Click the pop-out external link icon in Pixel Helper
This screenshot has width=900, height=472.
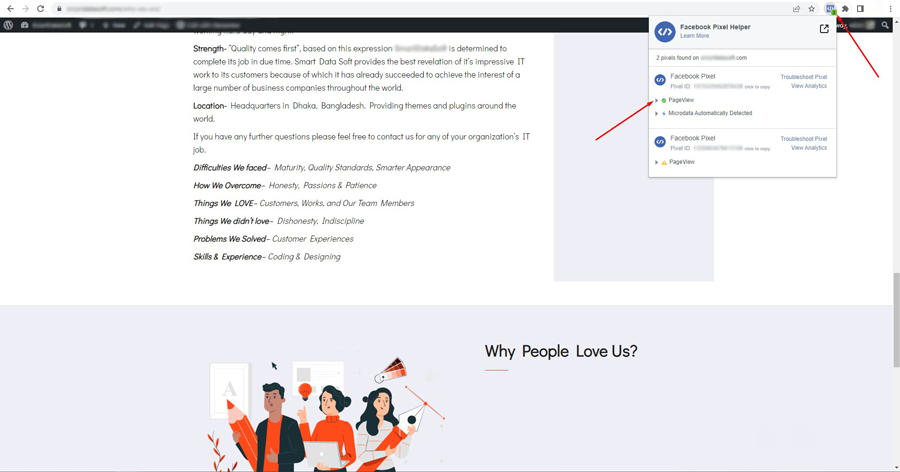(x=824, y=29)
